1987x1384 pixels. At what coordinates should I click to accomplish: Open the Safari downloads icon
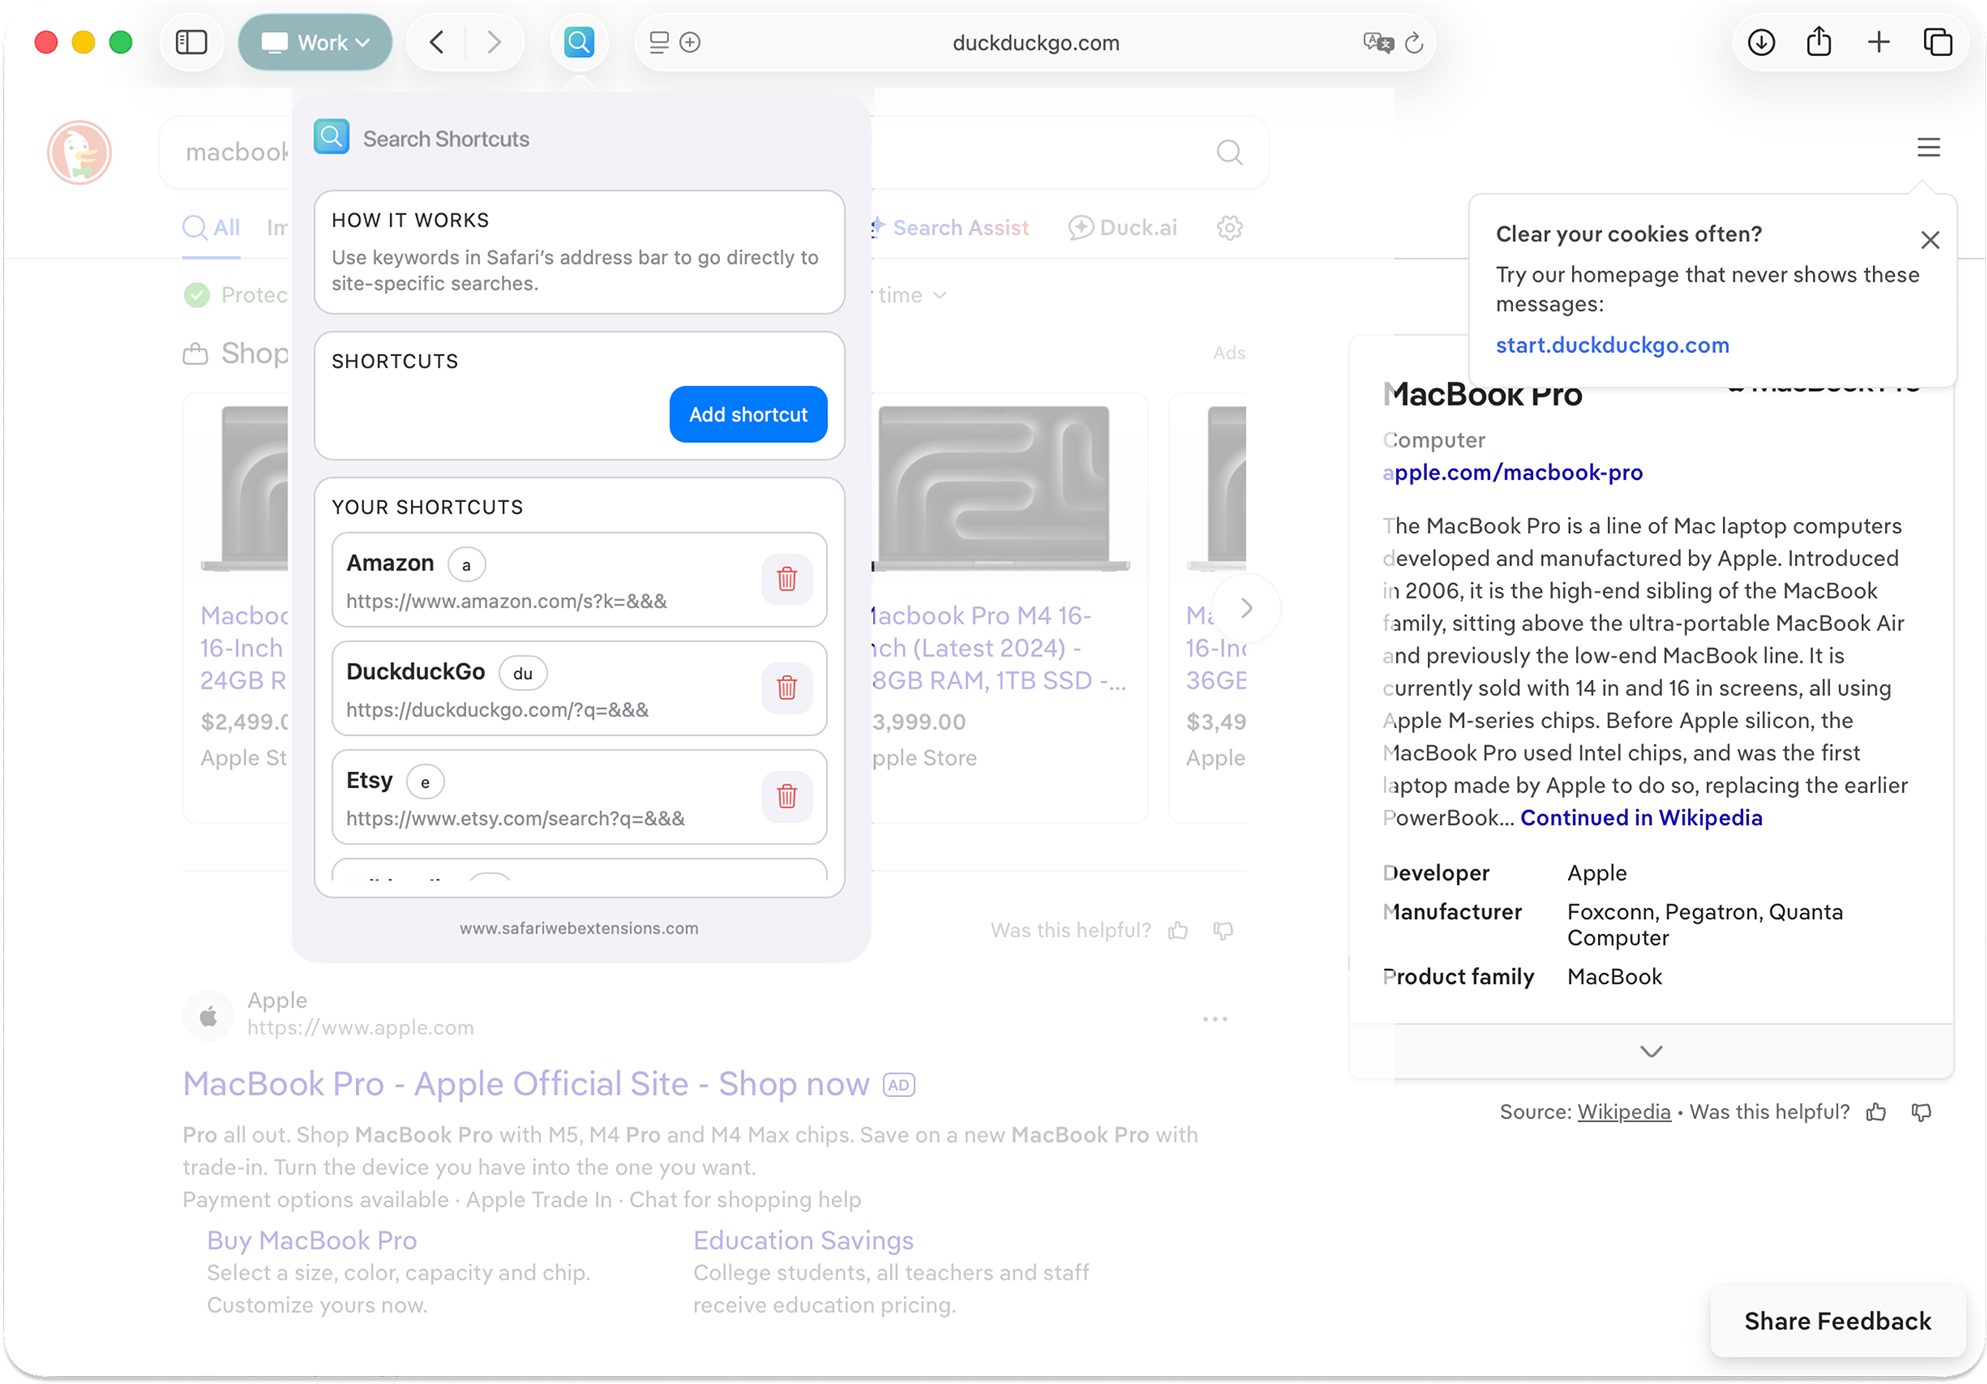point(1761,42)
